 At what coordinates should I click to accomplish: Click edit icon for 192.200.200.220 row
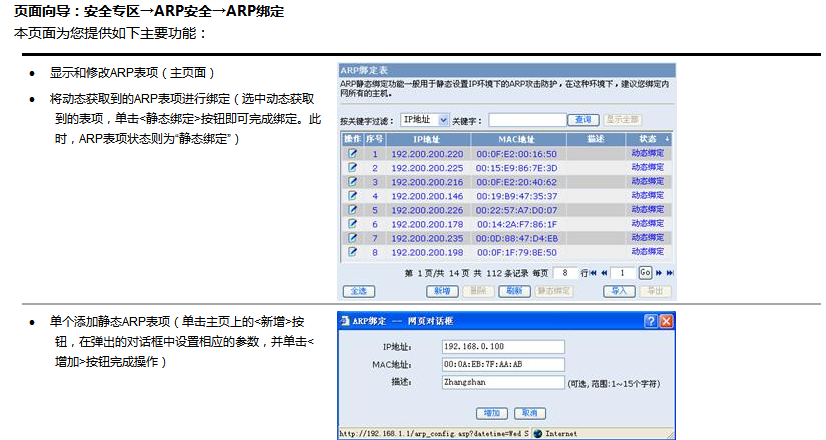click(x=352, y=153)
